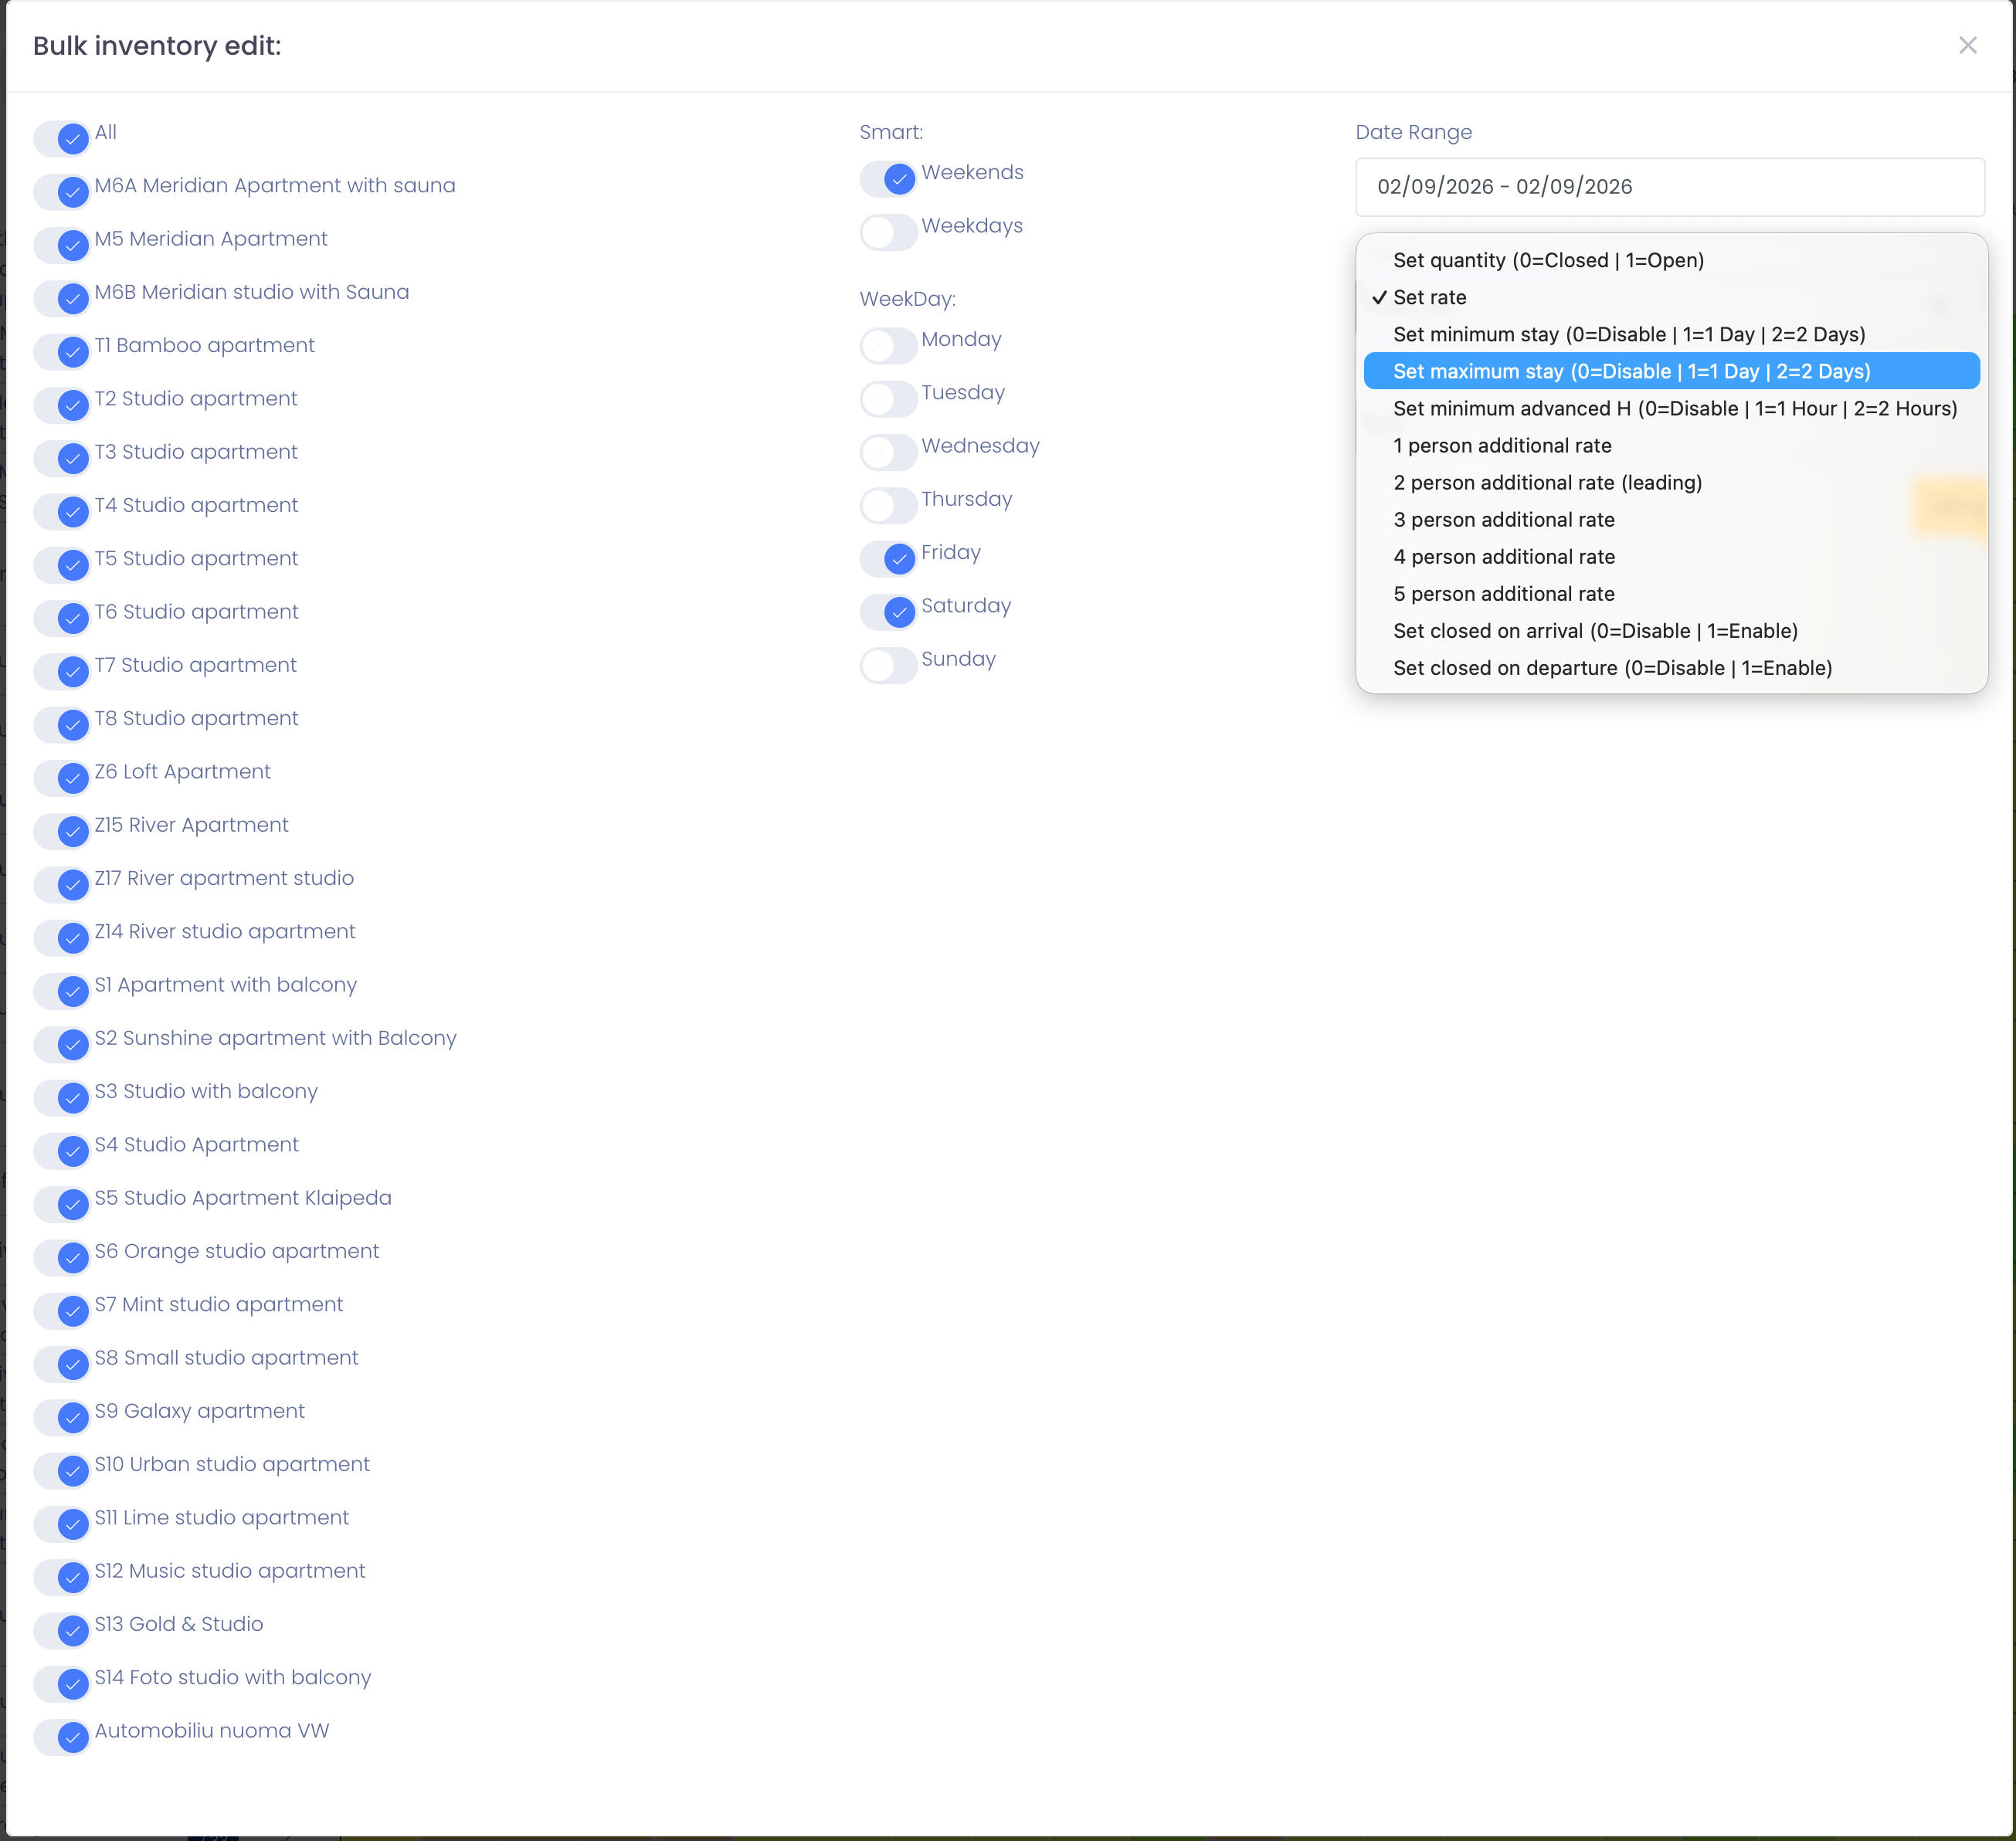
Task: Select the highlighted "Set maximum stay" option
Action: [x=1632, y=371]
